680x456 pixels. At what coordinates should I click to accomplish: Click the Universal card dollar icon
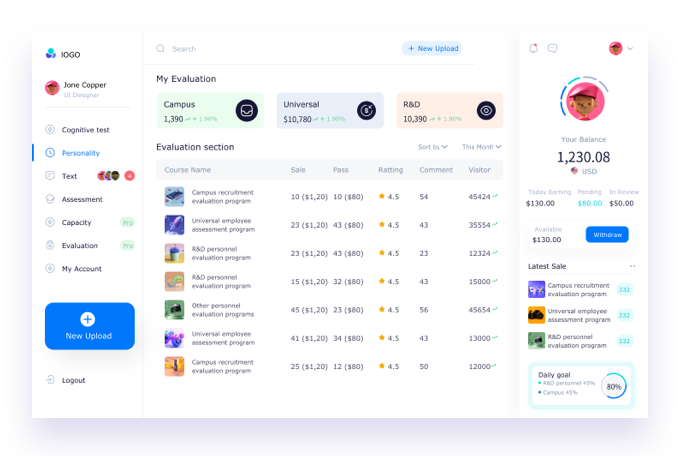[367, 111]
